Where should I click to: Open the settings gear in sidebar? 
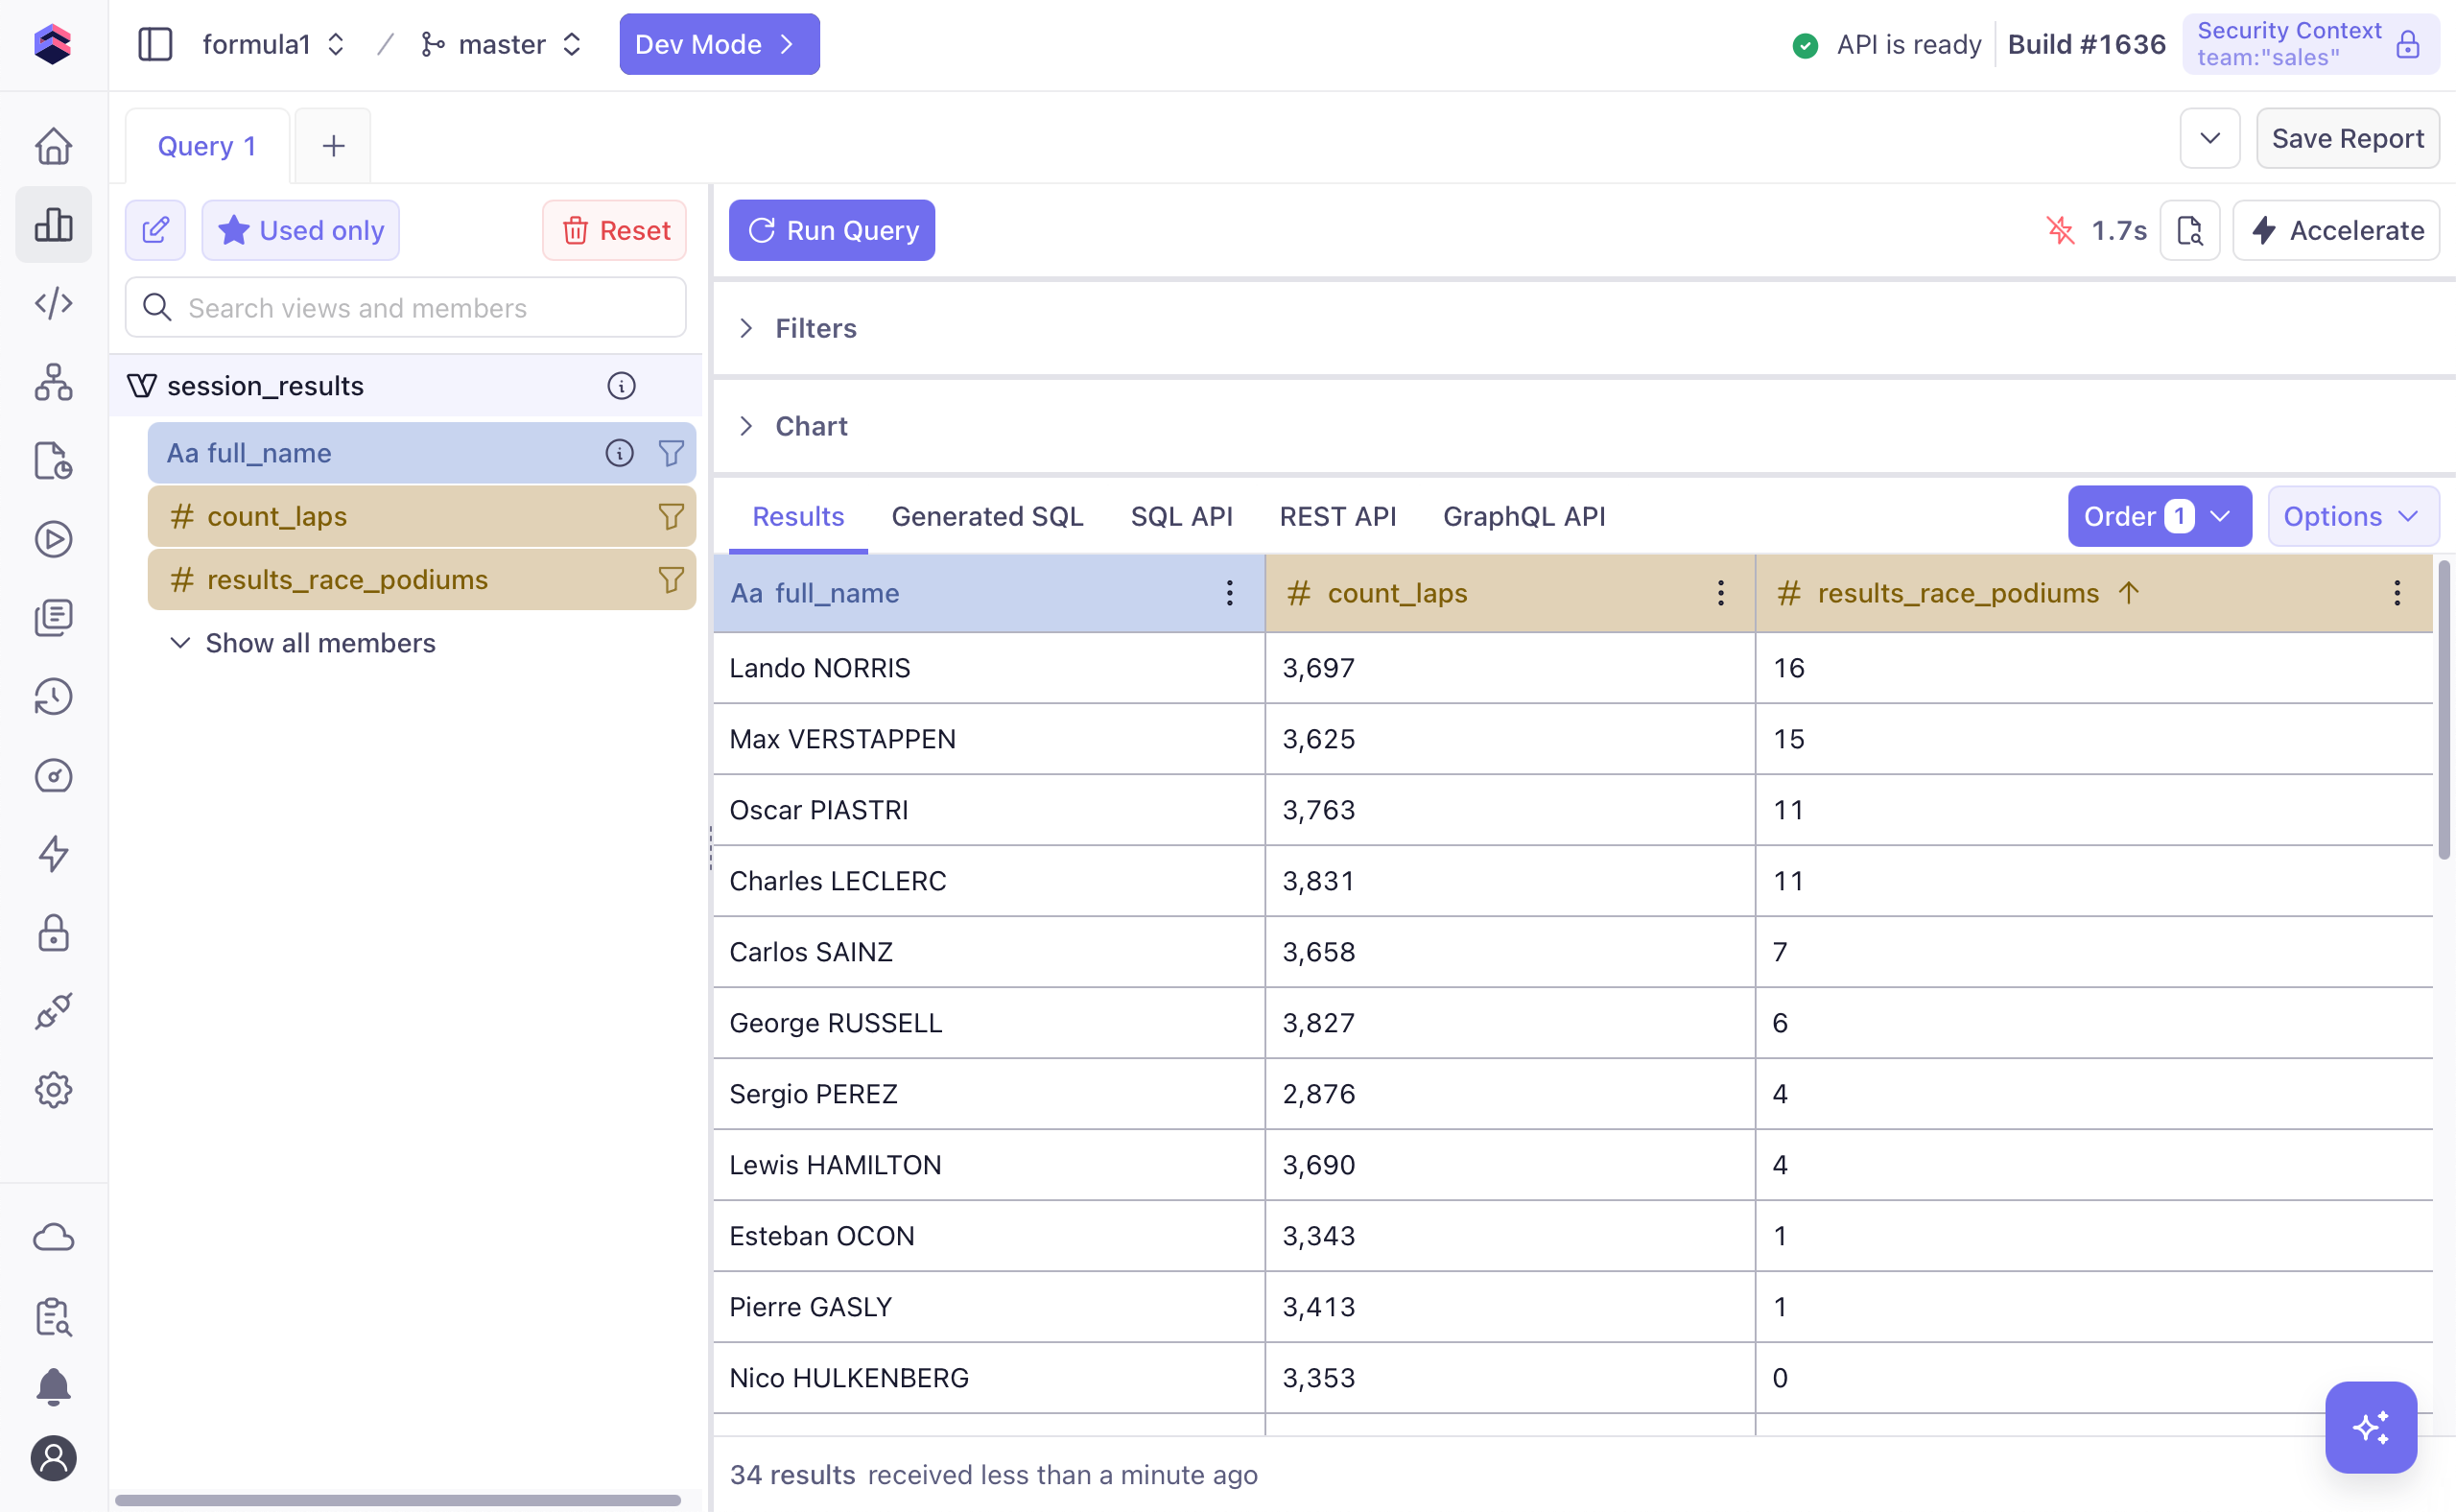54,1090
